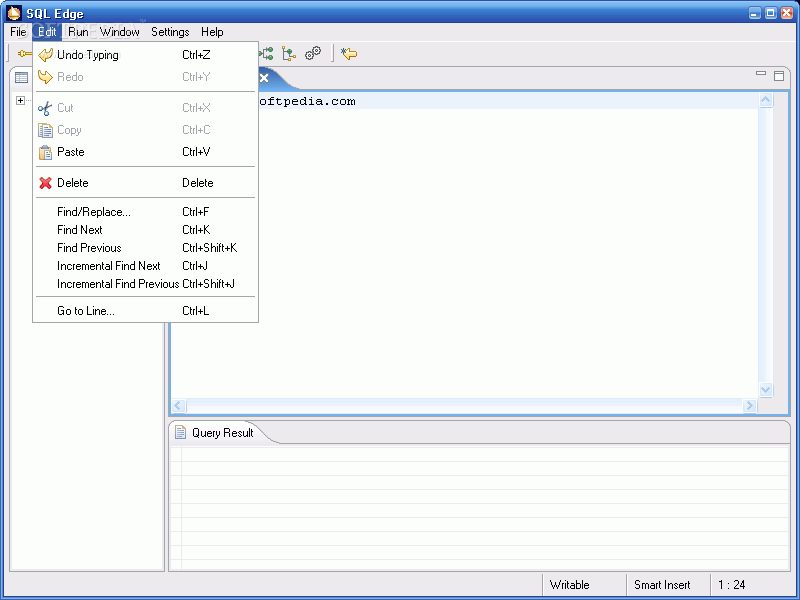
Task: Choose Incremental Find Previous
Action: 145,284
